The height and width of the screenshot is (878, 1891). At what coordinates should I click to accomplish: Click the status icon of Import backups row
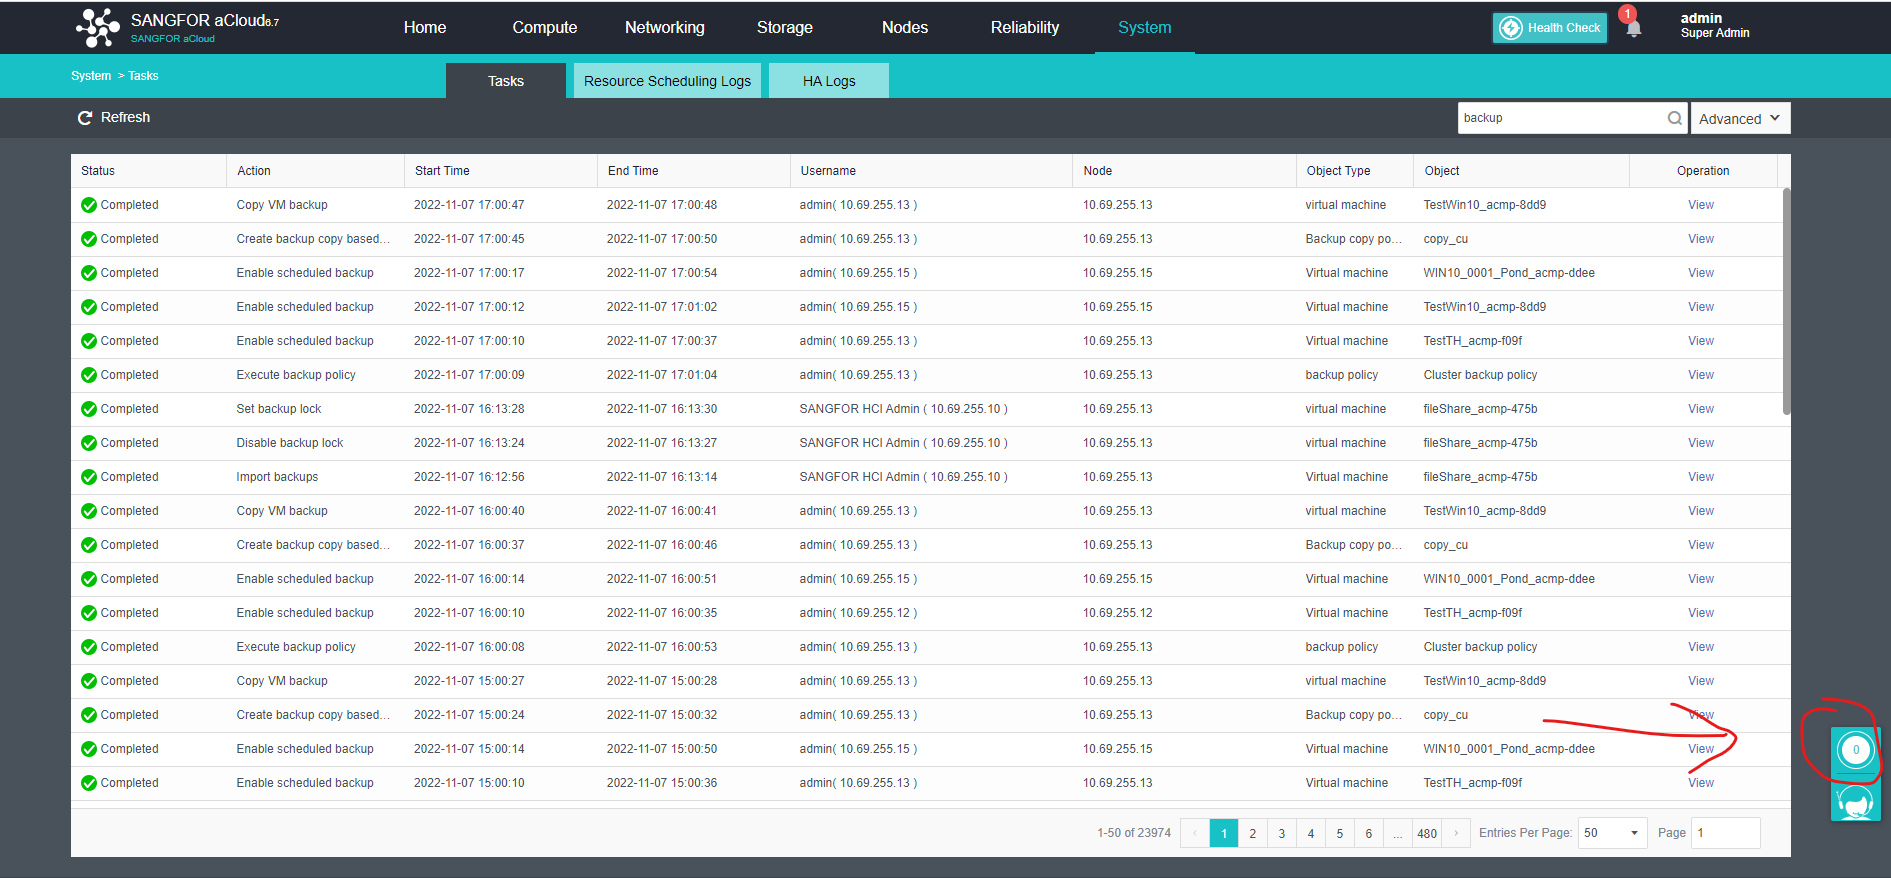89,477
